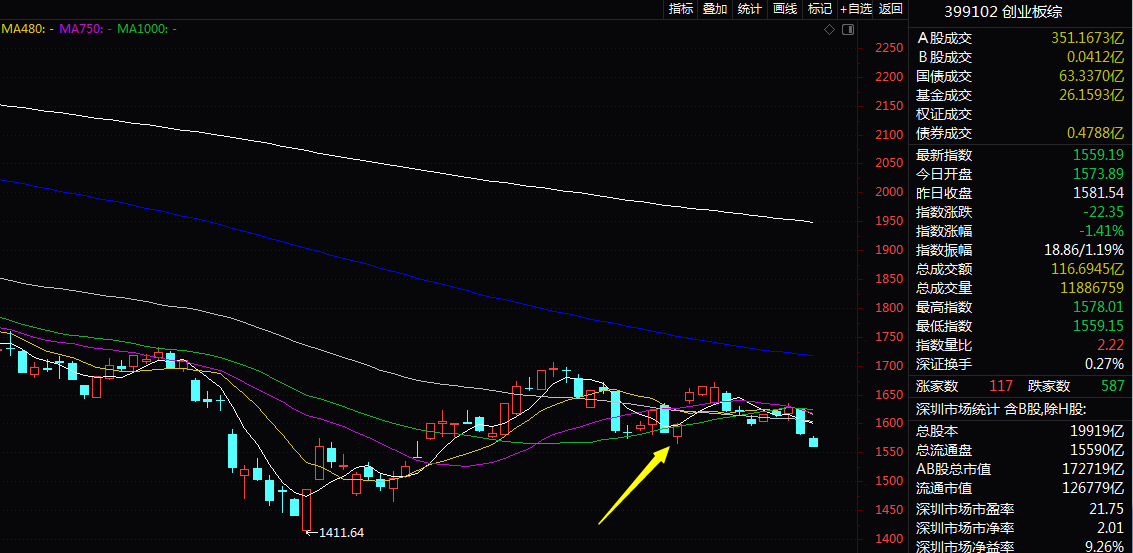Image resolution: width=1133 pixels, height=553 pixels.
Task: Click the 最新指数 value 1559.19
Action: [1099, 155]
